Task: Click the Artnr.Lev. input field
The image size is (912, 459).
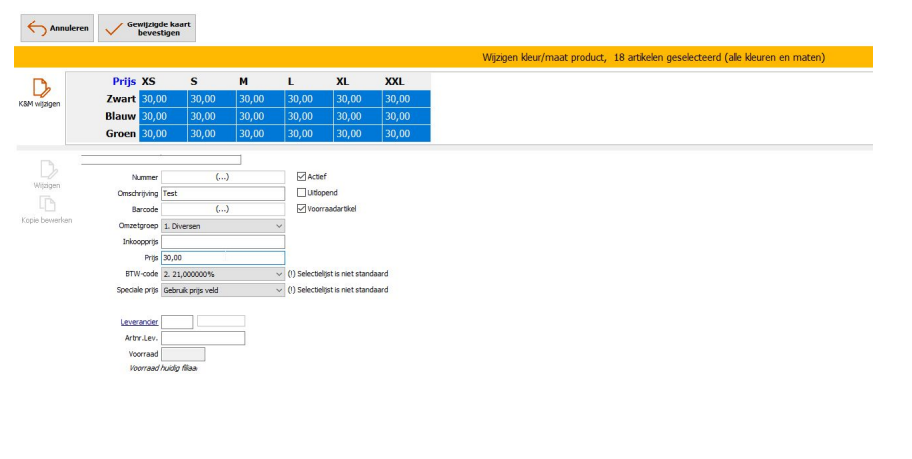Action: (x=203, y=338)
